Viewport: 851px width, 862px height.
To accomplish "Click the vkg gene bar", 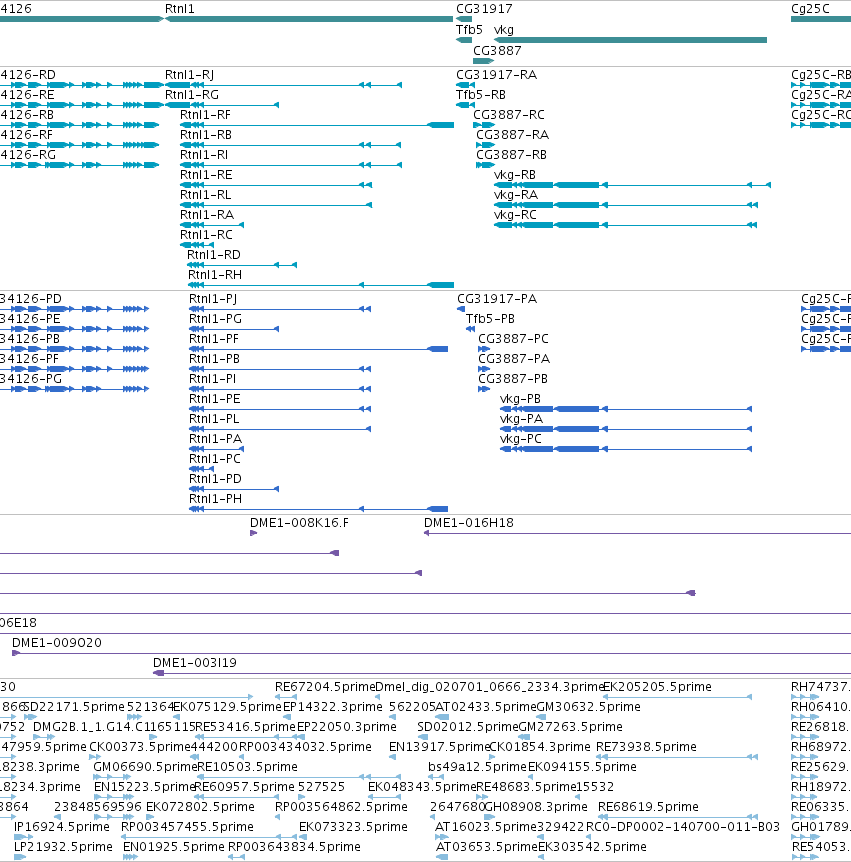I will click(x=631, y=40).
